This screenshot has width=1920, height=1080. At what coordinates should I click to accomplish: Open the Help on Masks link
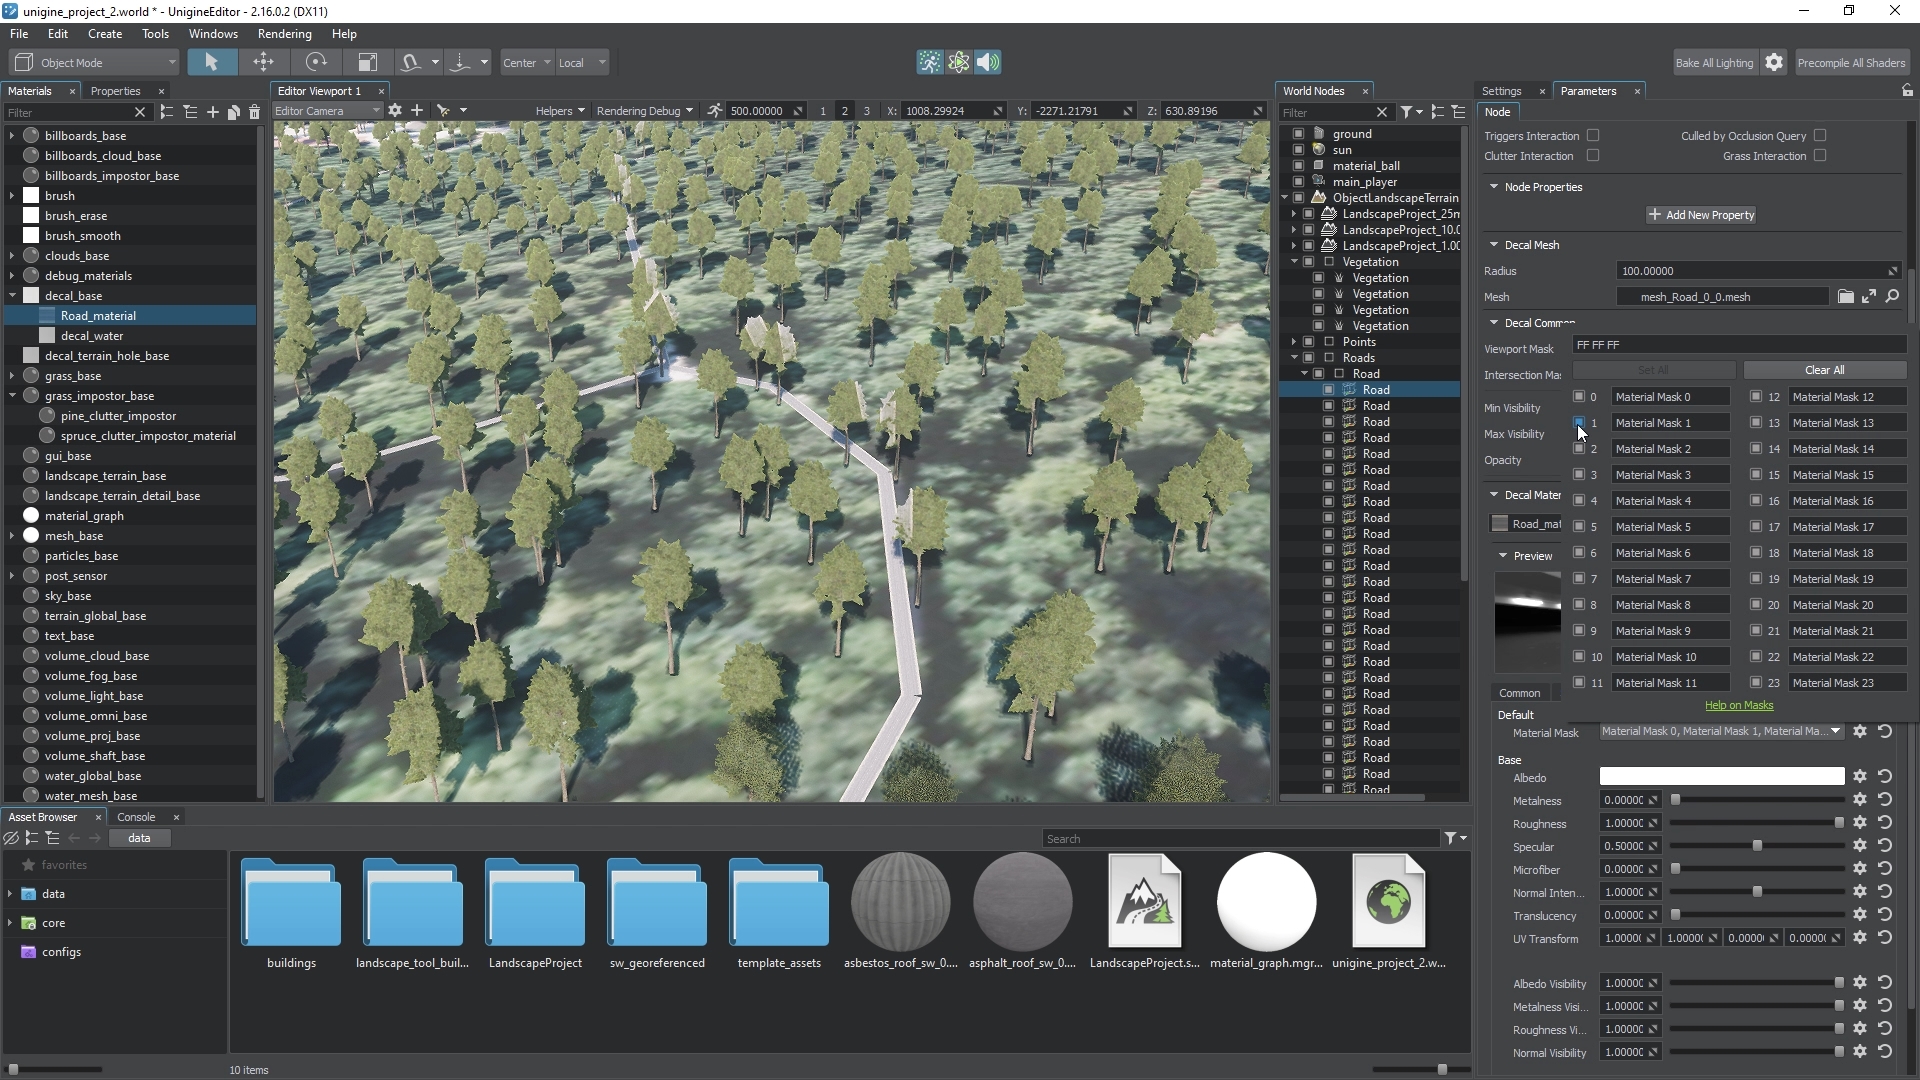click(x=1738, y=705)
